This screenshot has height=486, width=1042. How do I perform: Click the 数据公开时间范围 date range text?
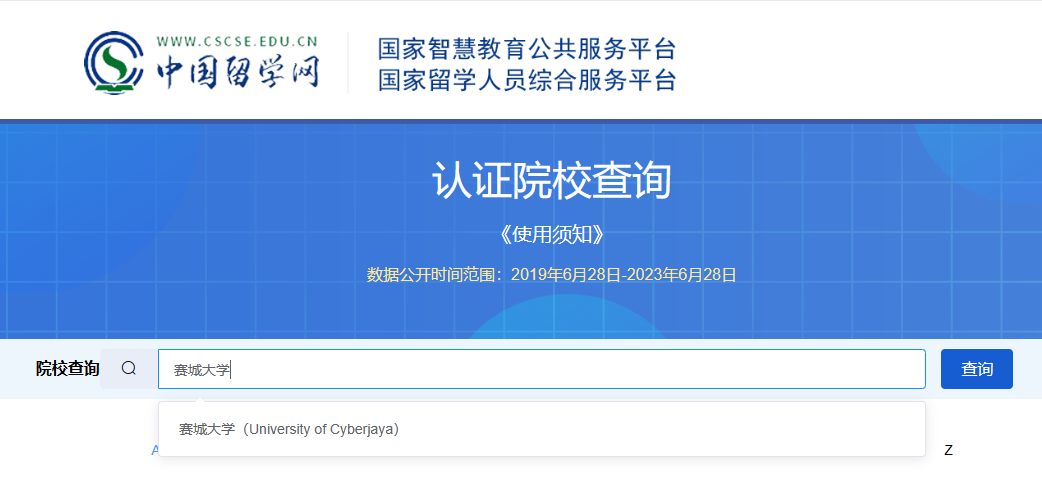pos(552,275)
